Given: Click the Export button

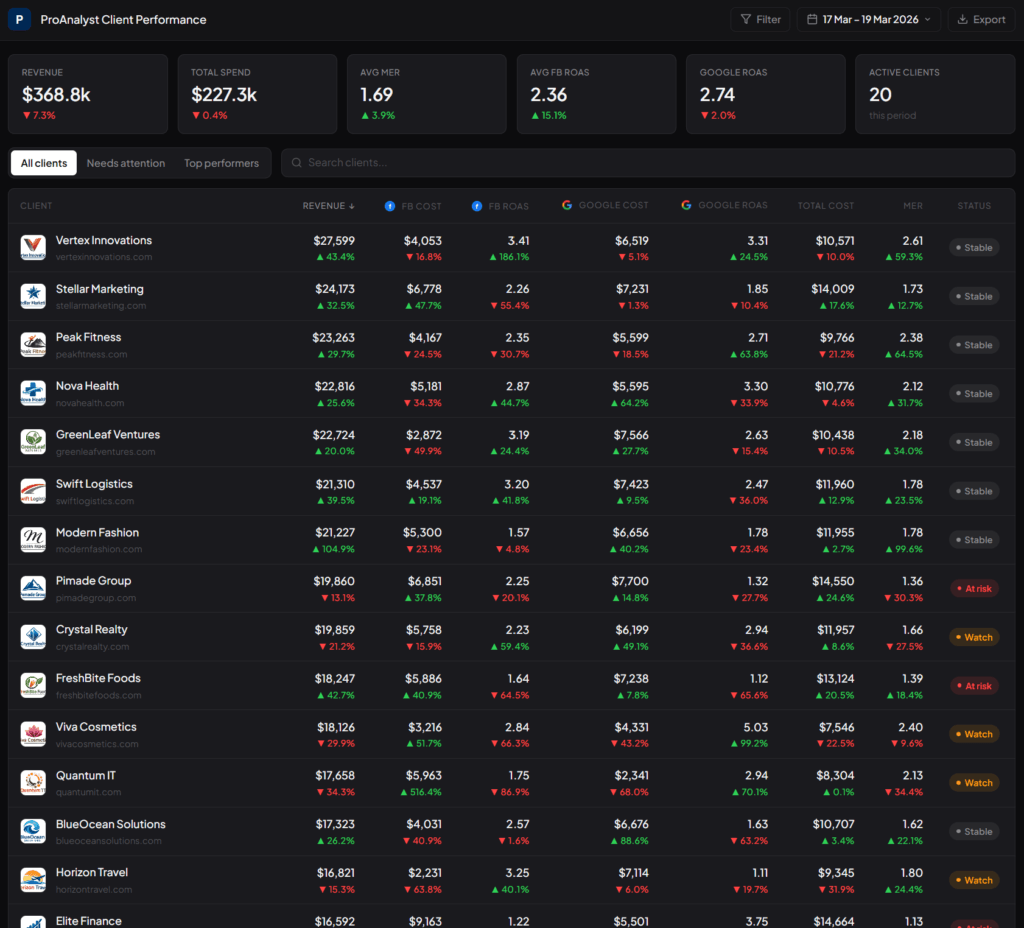Looking at the screenshot, I should (980, 19).
